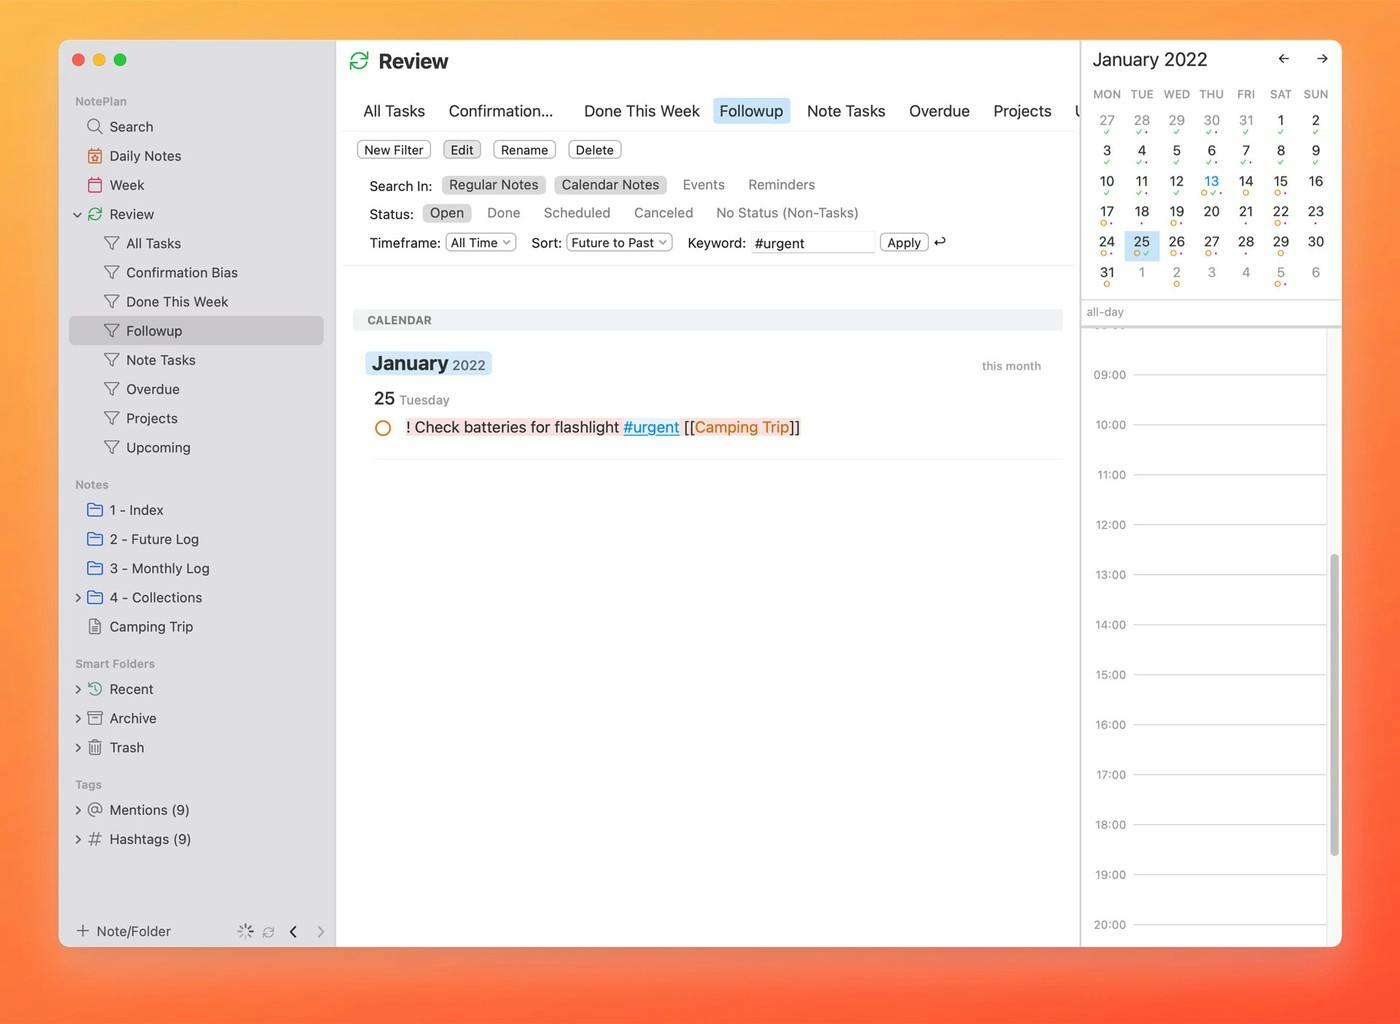Click the Hashtags # icon
1400x1024 pixels.
(95, 839)
